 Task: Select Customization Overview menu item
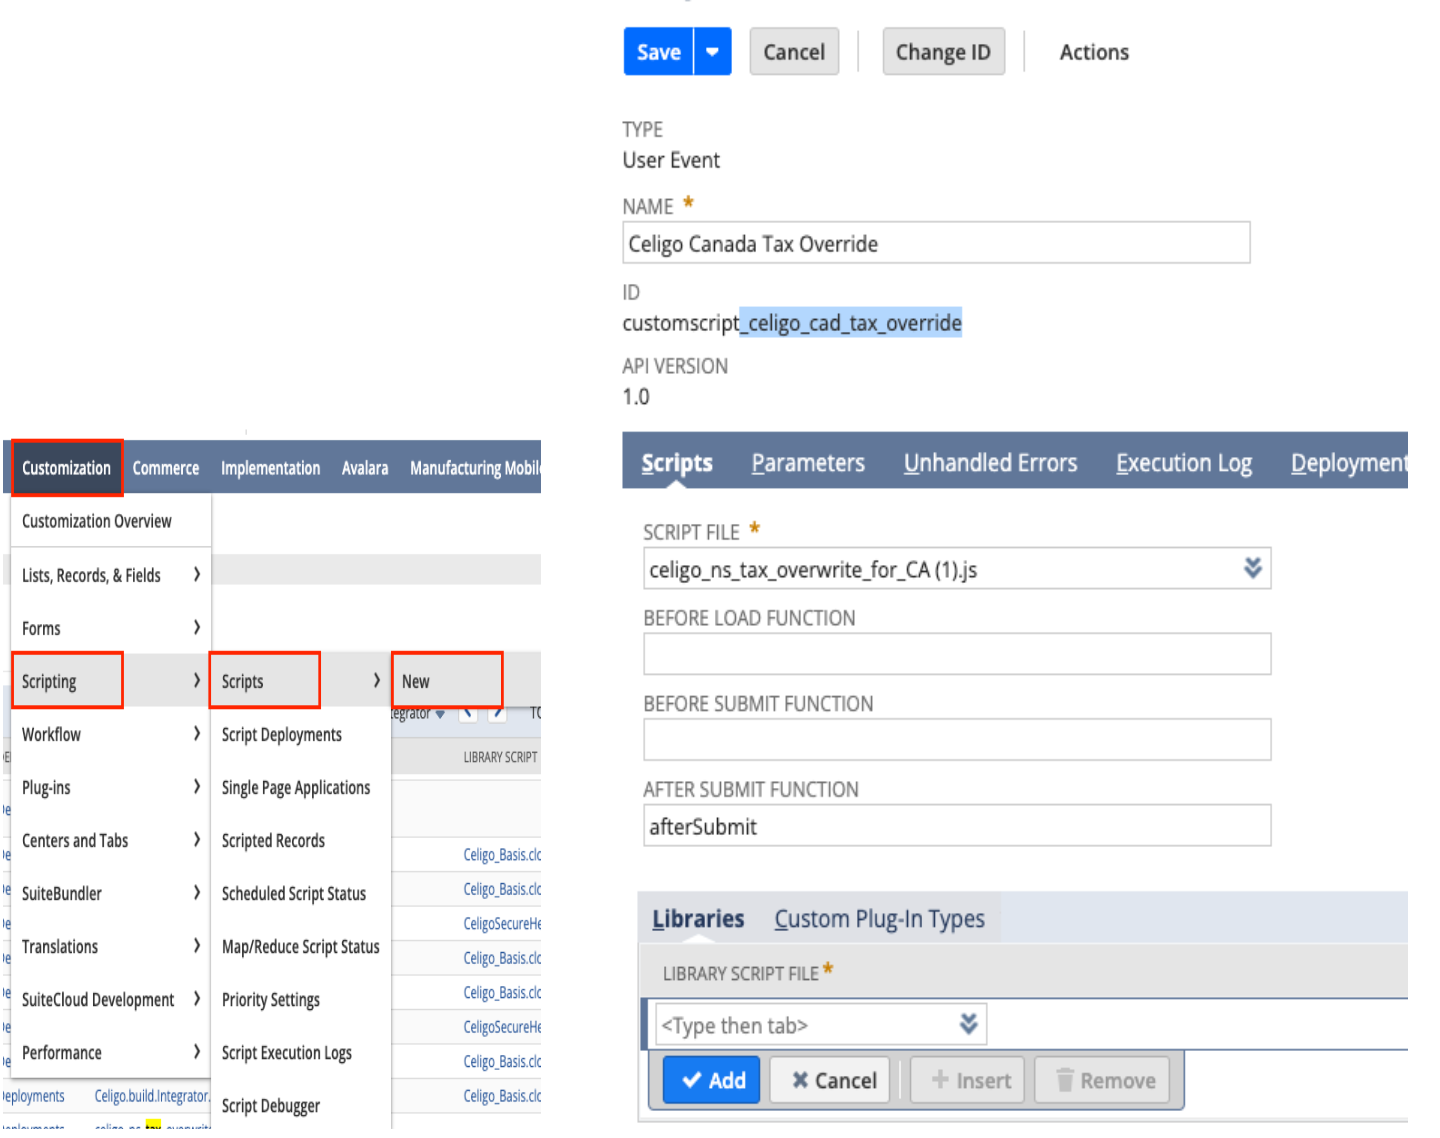pyautogui.click(x=111, y=521)
